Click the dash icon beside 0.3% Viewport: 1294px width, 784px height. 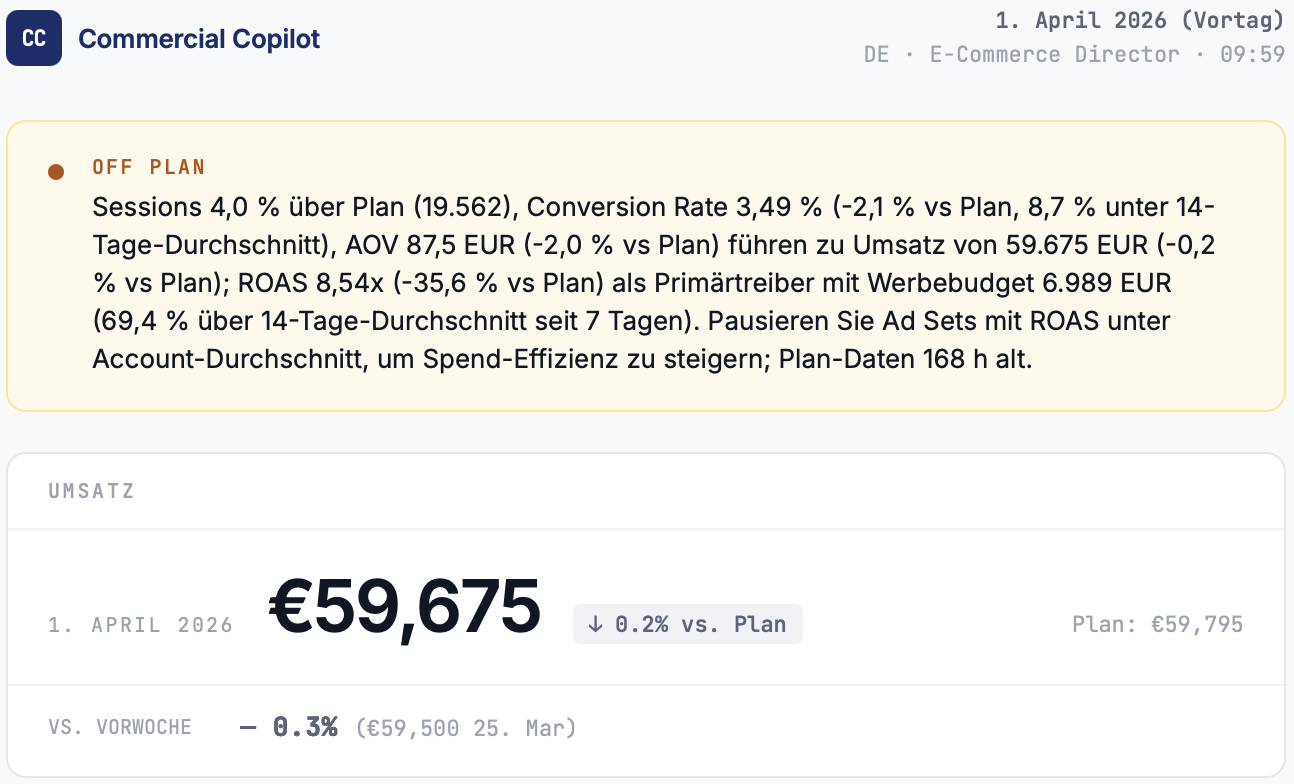click(x=248, y=727)
